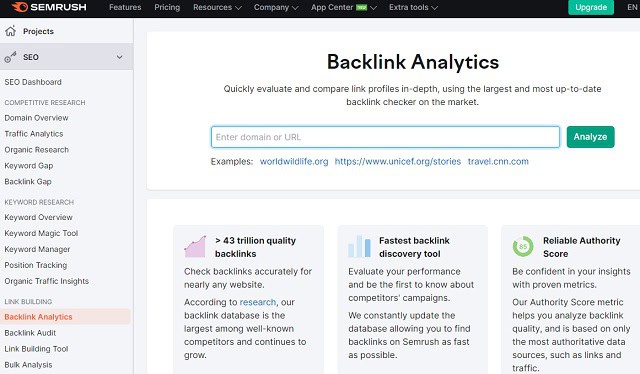Open the Extra tools dropdown
The image size is (640, 374).
click(x=413, y=7)
